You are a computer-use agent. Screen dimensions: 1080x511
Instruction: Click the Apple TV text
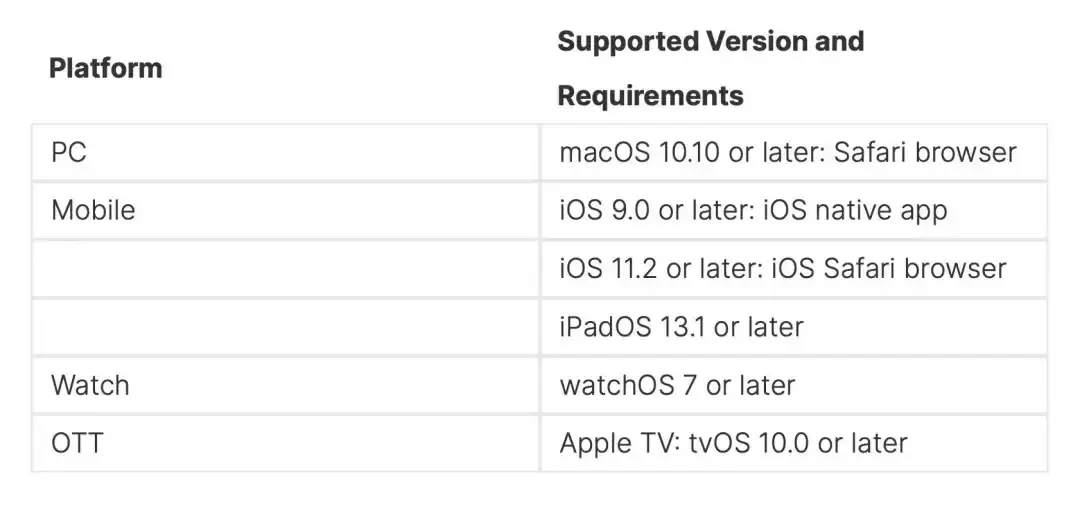[618, 443]
